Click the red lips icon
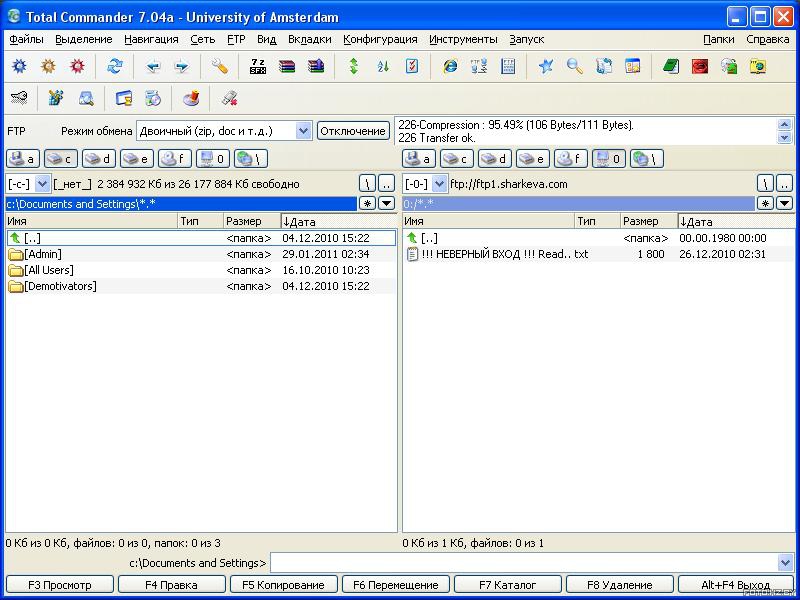The image size is (800, 600). [700, 66]
